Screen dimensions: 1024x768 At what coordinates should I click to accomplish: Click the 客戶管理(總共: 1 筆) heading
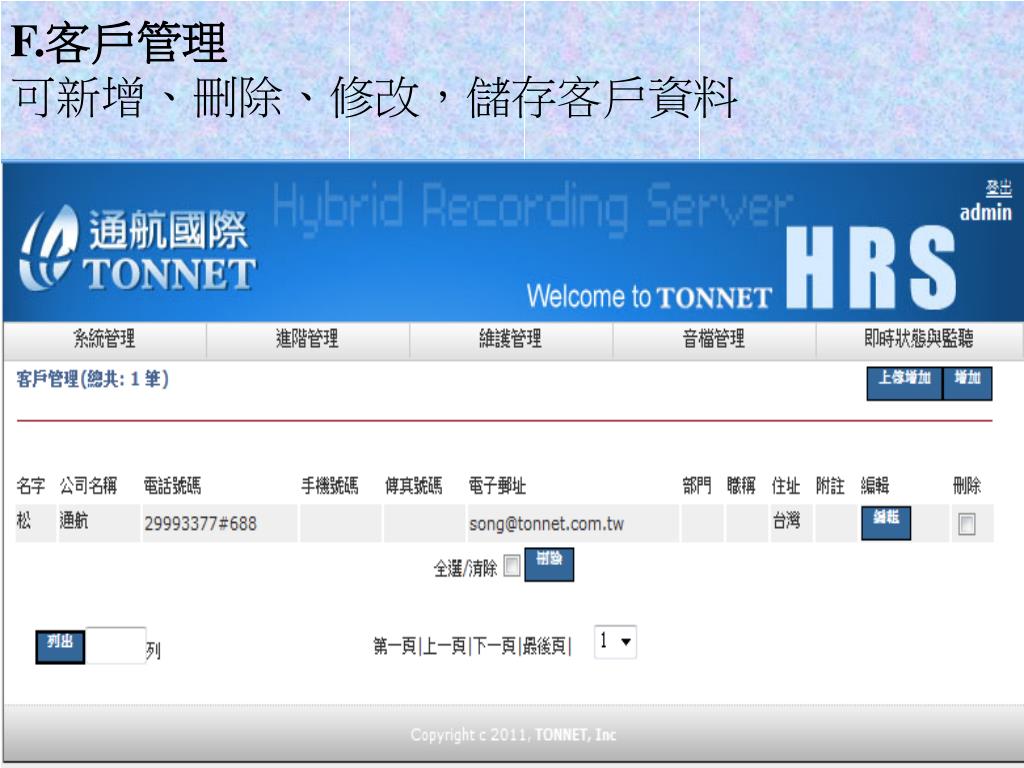coord(93,379)
